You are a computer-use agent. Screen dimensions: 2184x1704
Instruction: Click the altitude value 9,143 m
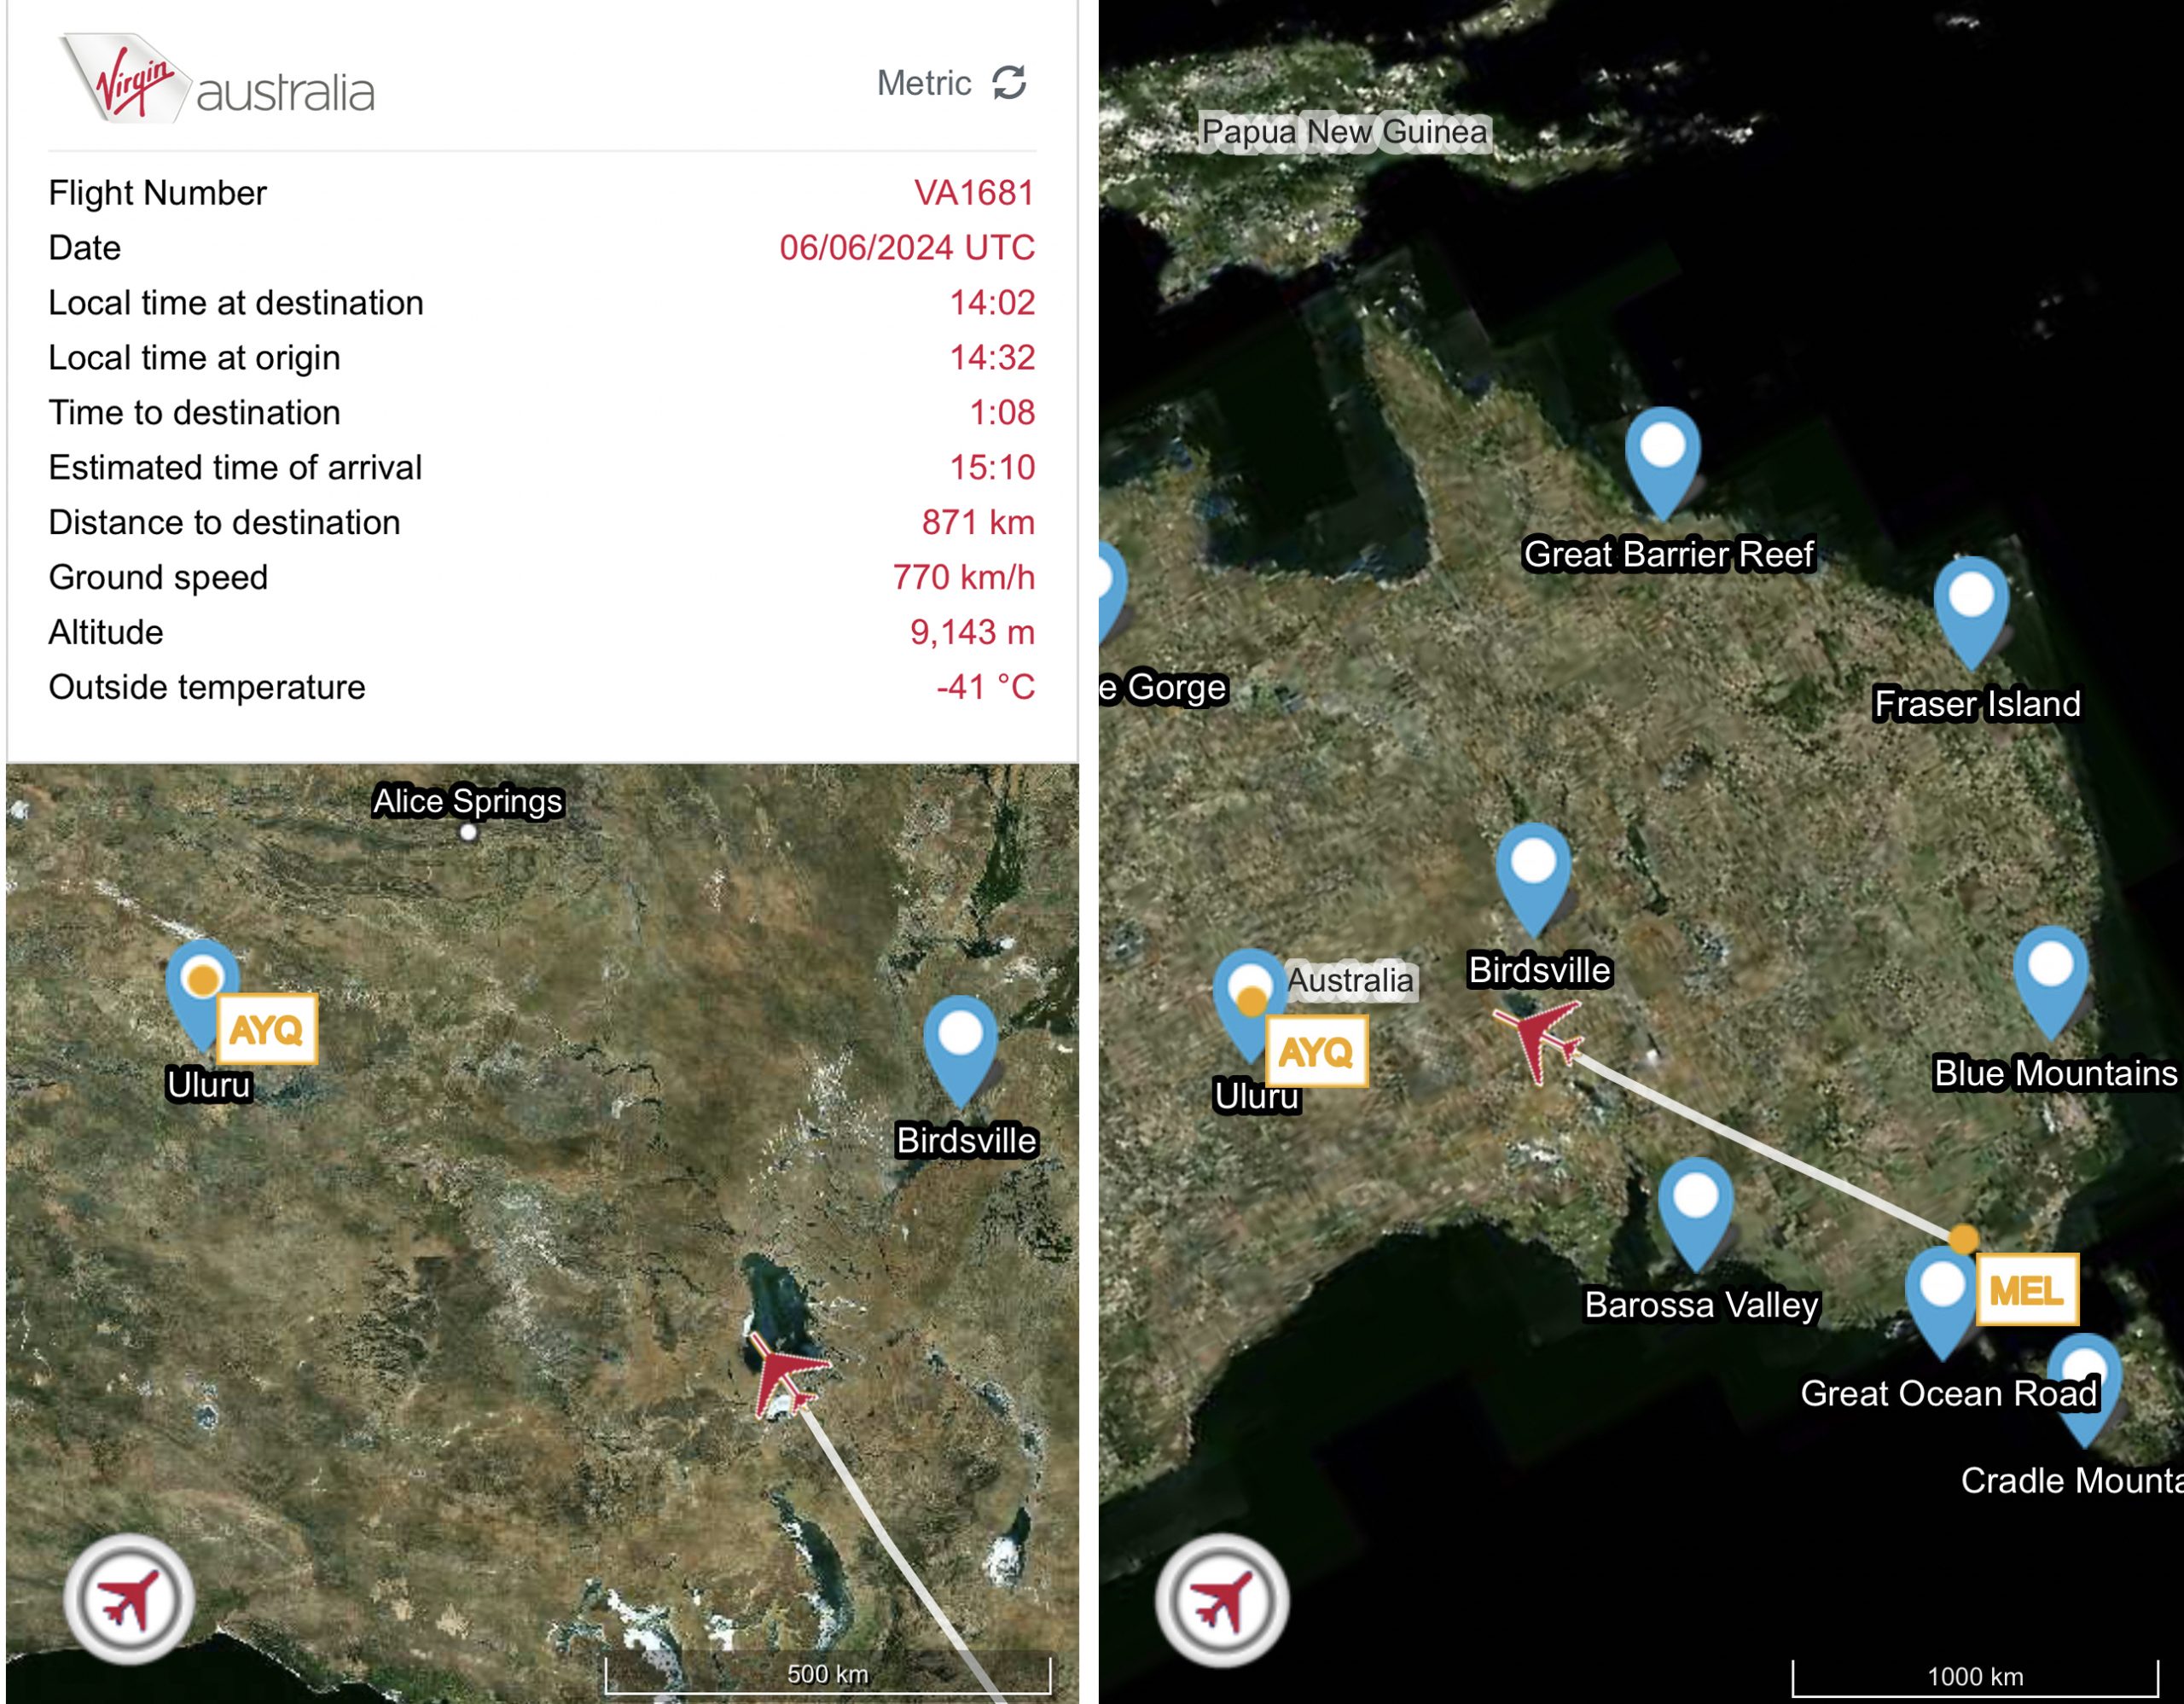coord(972,633)
